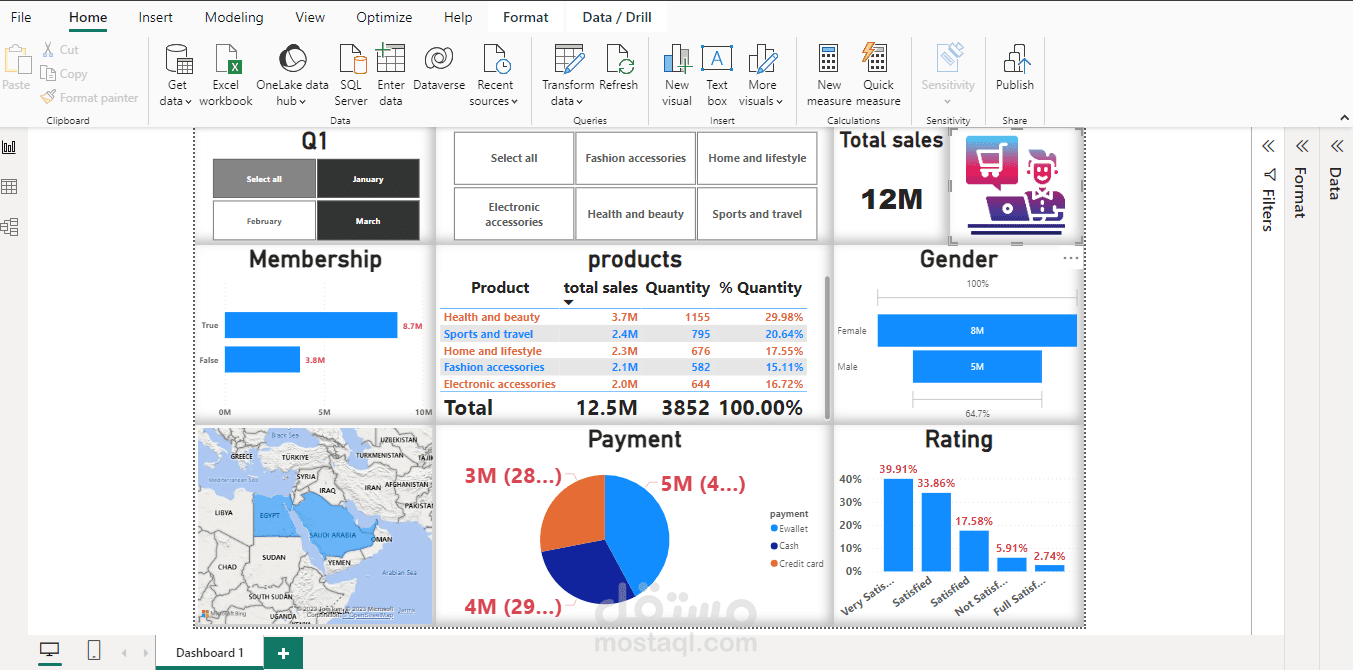Toggle Health and beauty slicer tile
Image resolution: width=1353 pixels, height=670 pixels.
tap(636, 214)
